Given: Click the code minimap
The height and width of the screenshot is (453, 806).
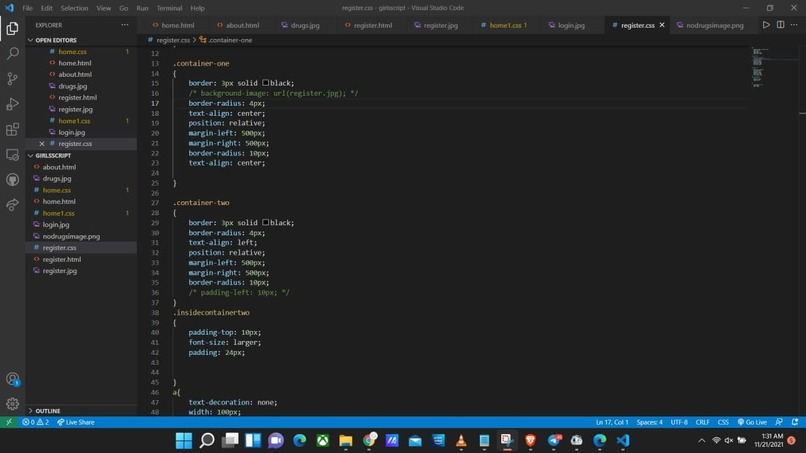Looking at the screenshot, I should click(758, 67).
